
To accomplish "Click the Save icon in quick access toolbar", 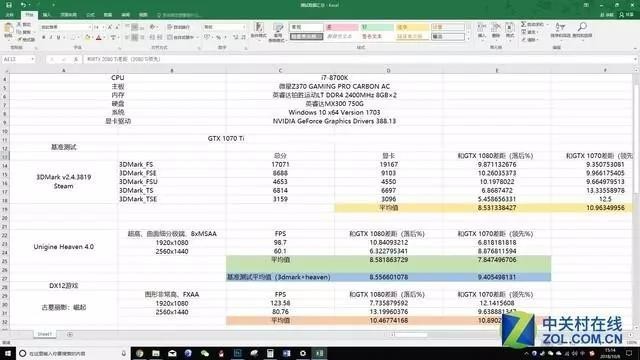I will [x=9, y=5].
